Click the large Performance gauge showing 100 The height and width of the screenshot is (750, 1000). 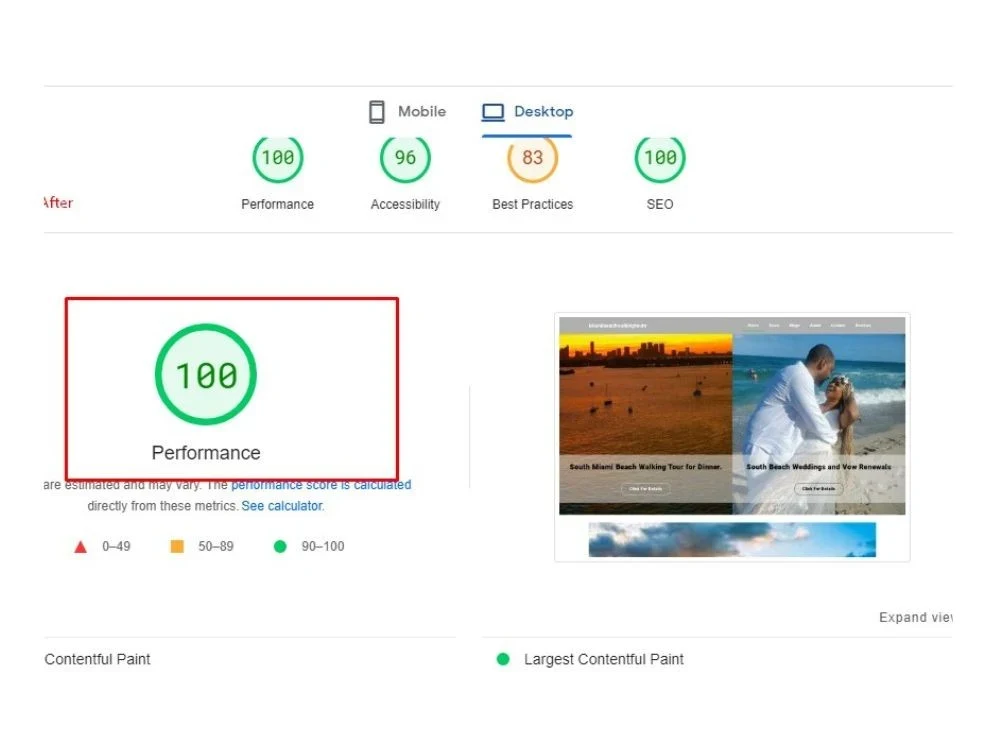pos(206,374)
